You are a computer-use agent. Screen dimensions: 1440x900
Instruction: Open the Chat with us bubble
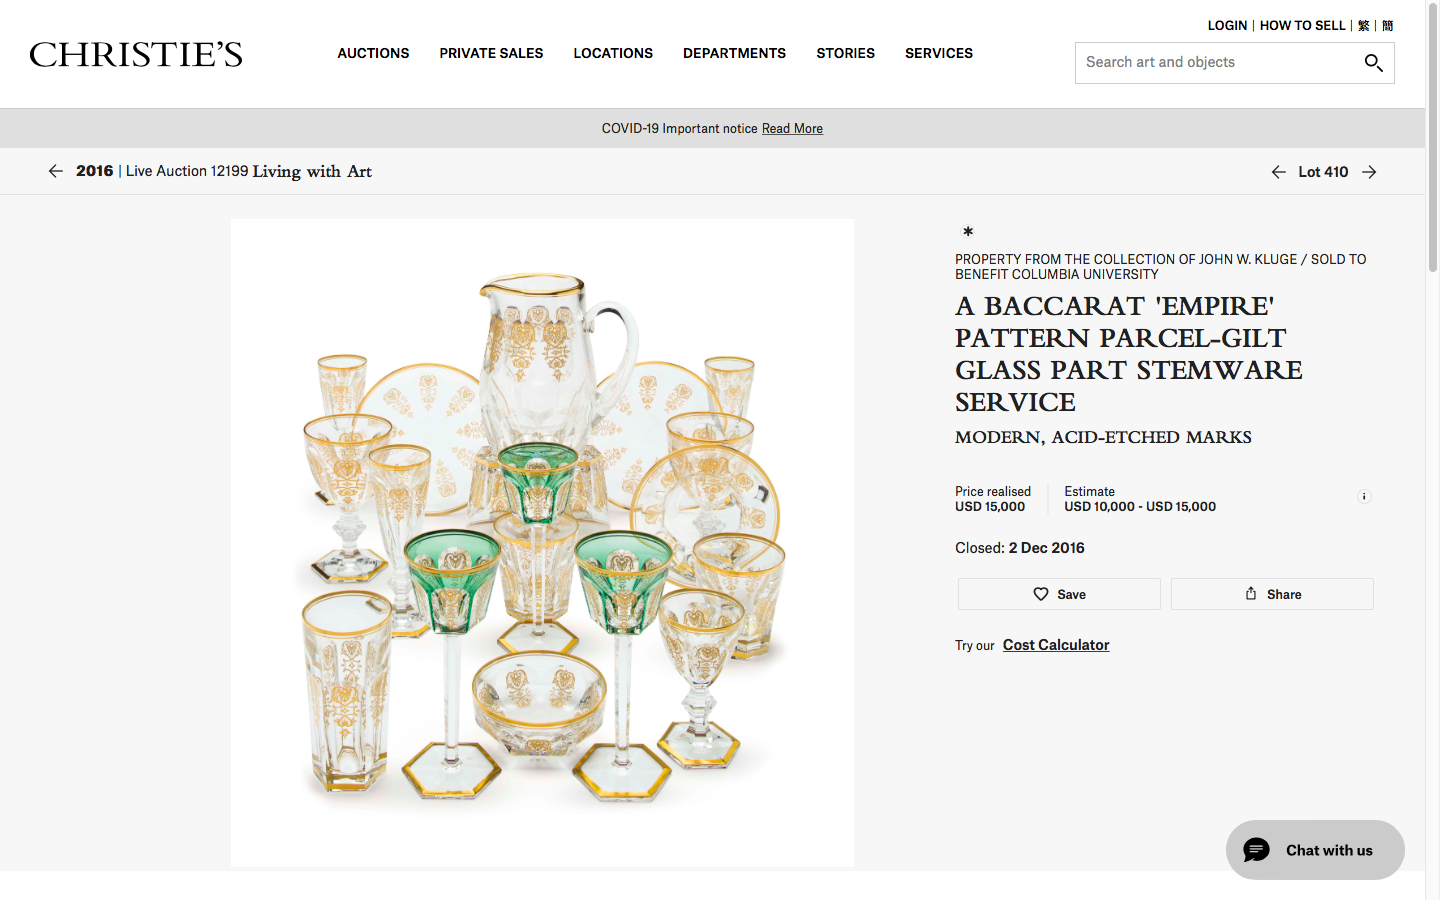click(1314, 850)
